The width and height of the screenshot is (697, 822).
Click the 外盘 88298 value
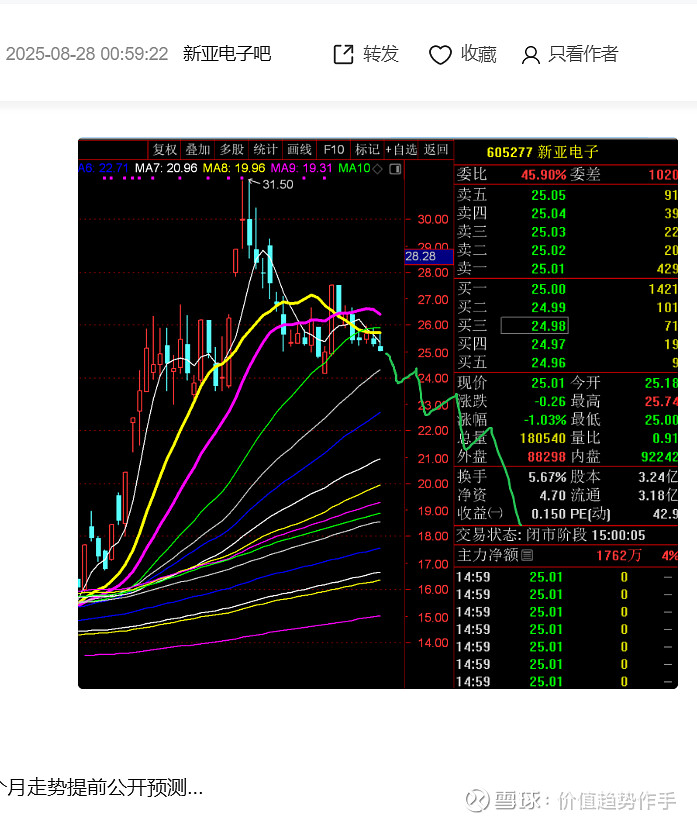(x=547, y=457)
